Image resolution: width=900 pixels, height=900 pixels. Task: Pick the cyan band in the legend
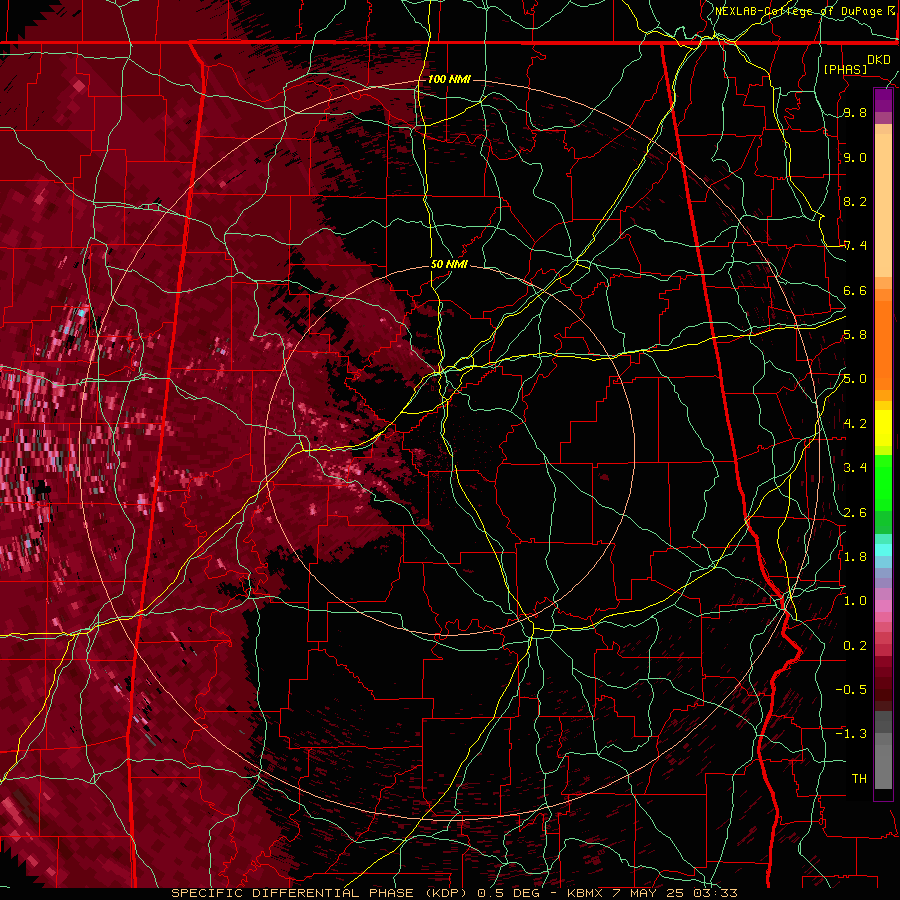[883, 550]
